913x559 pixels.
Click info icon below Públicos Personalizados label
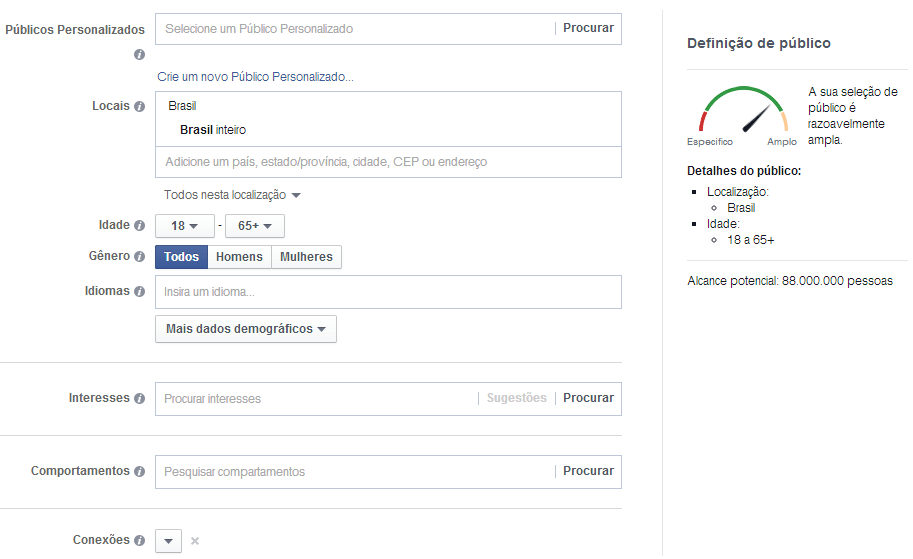(x=140, y=55)
